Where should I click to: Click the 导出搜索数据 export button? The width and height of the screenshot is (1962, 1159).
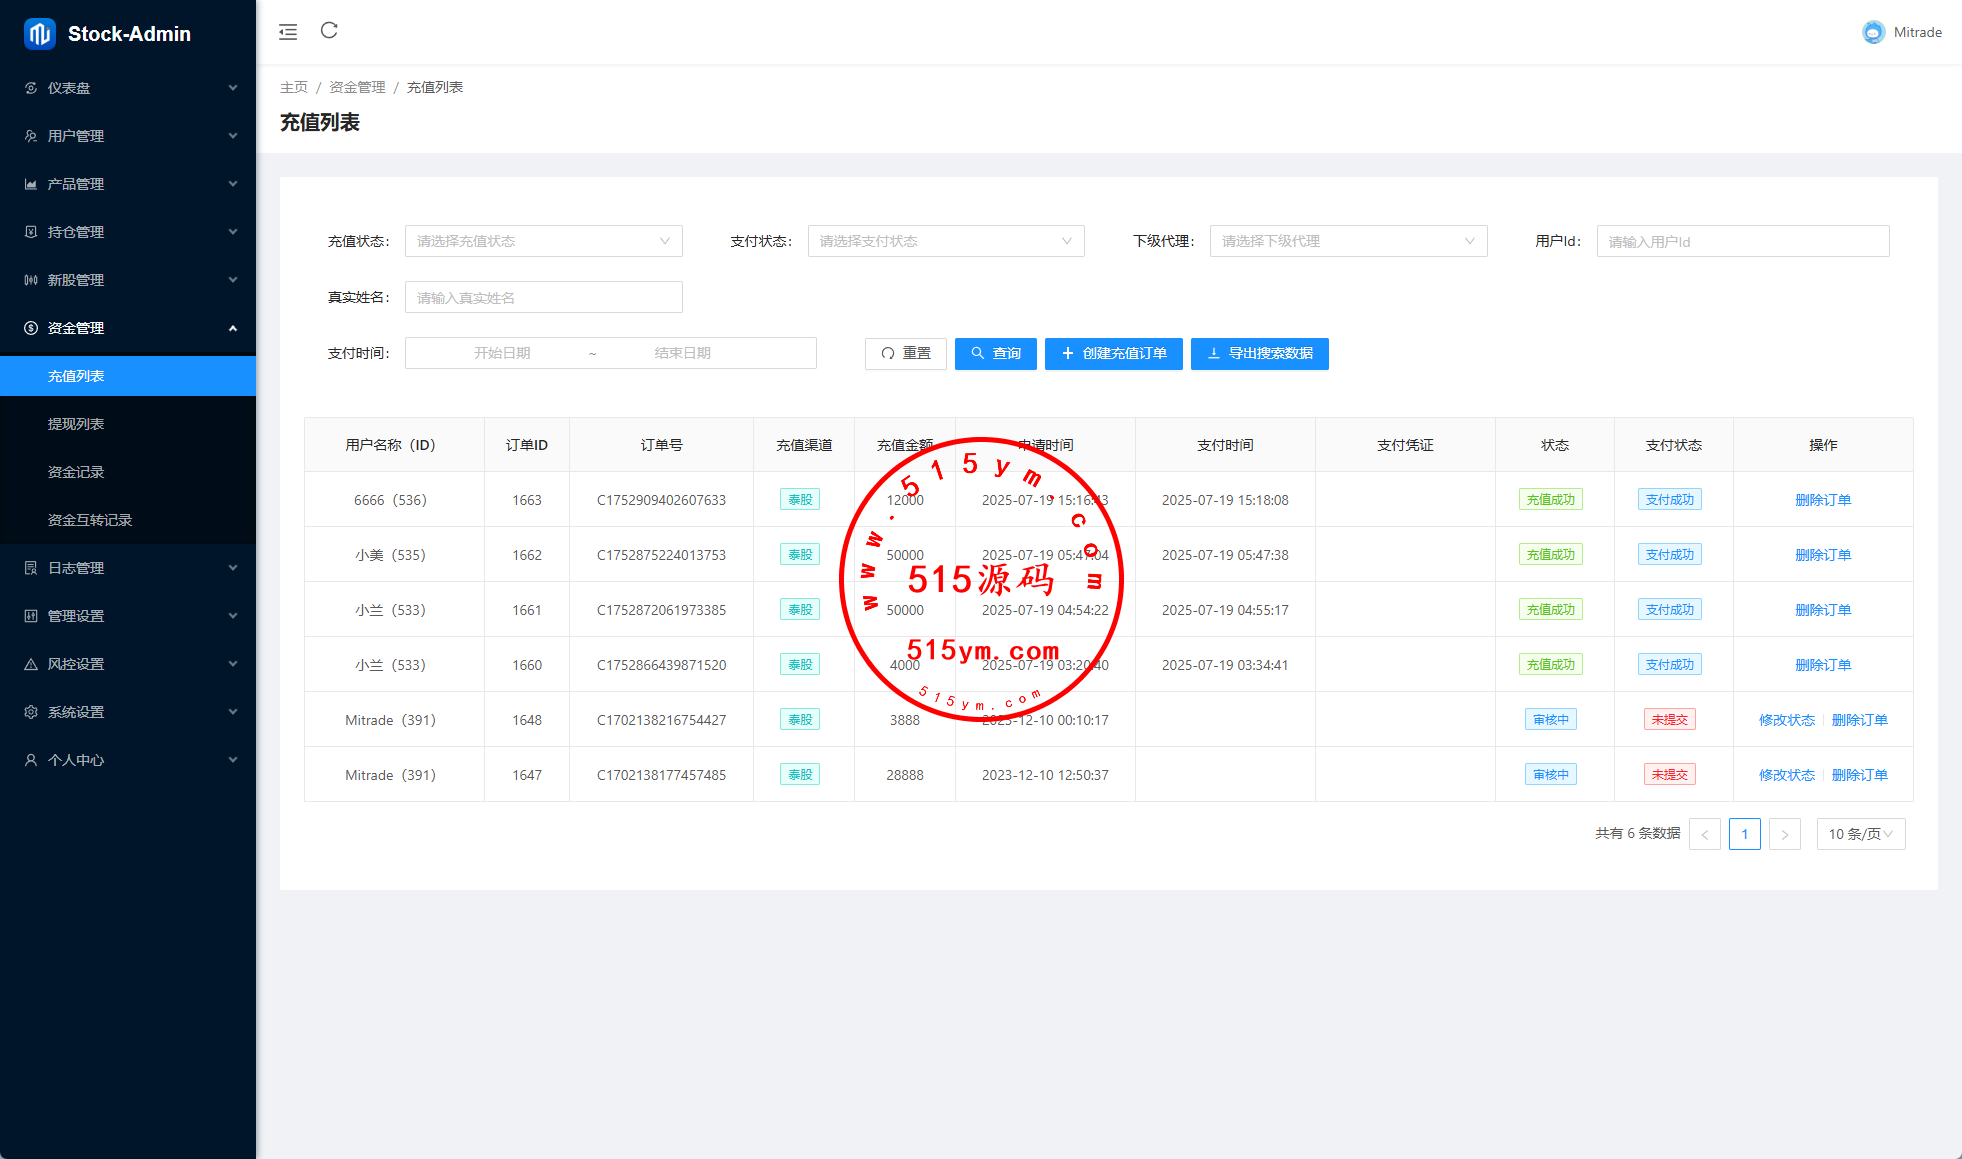[1259, 353]
